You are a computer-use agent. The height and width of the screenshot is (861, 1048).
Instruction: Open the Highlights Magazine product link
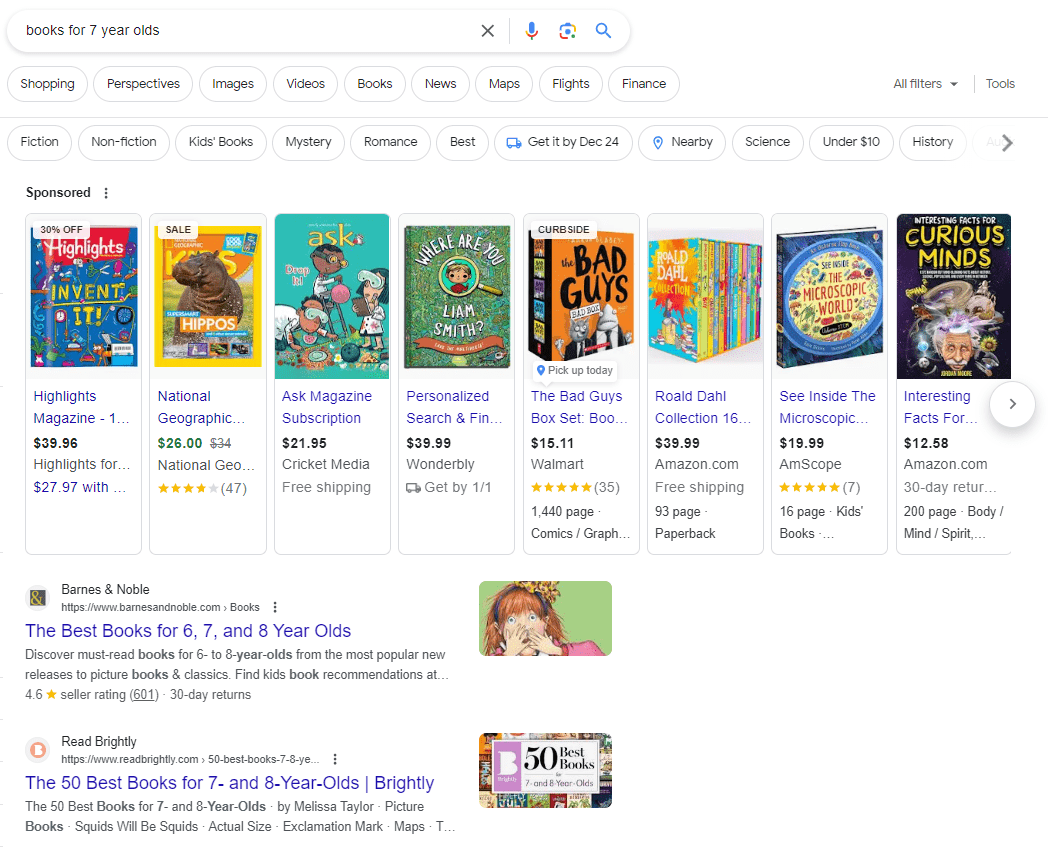(x=82, y=407)
